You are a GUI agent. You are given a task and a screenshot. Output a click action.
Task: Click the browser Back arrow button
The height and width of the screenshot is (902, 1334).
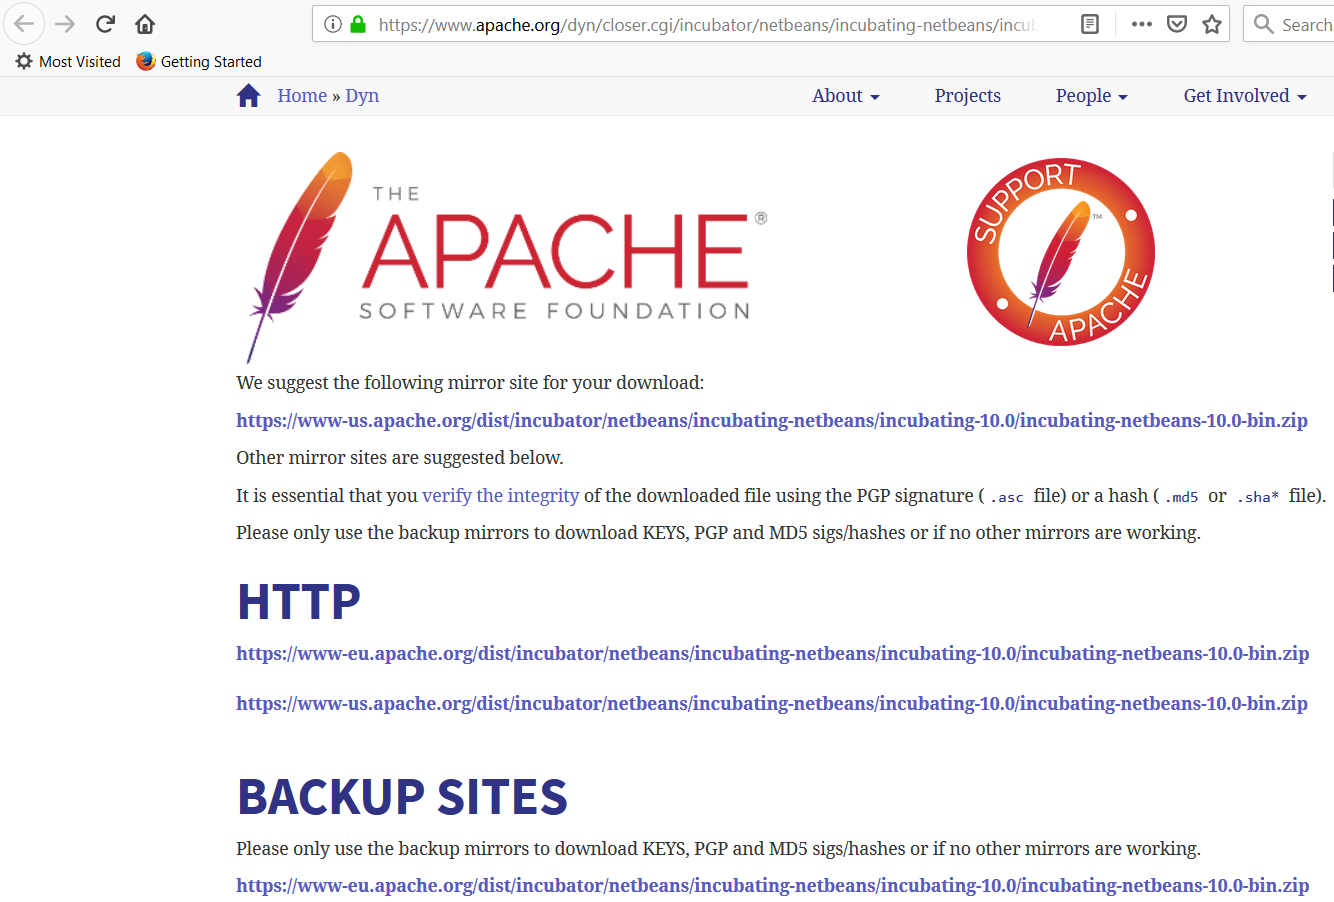[24, 24]
